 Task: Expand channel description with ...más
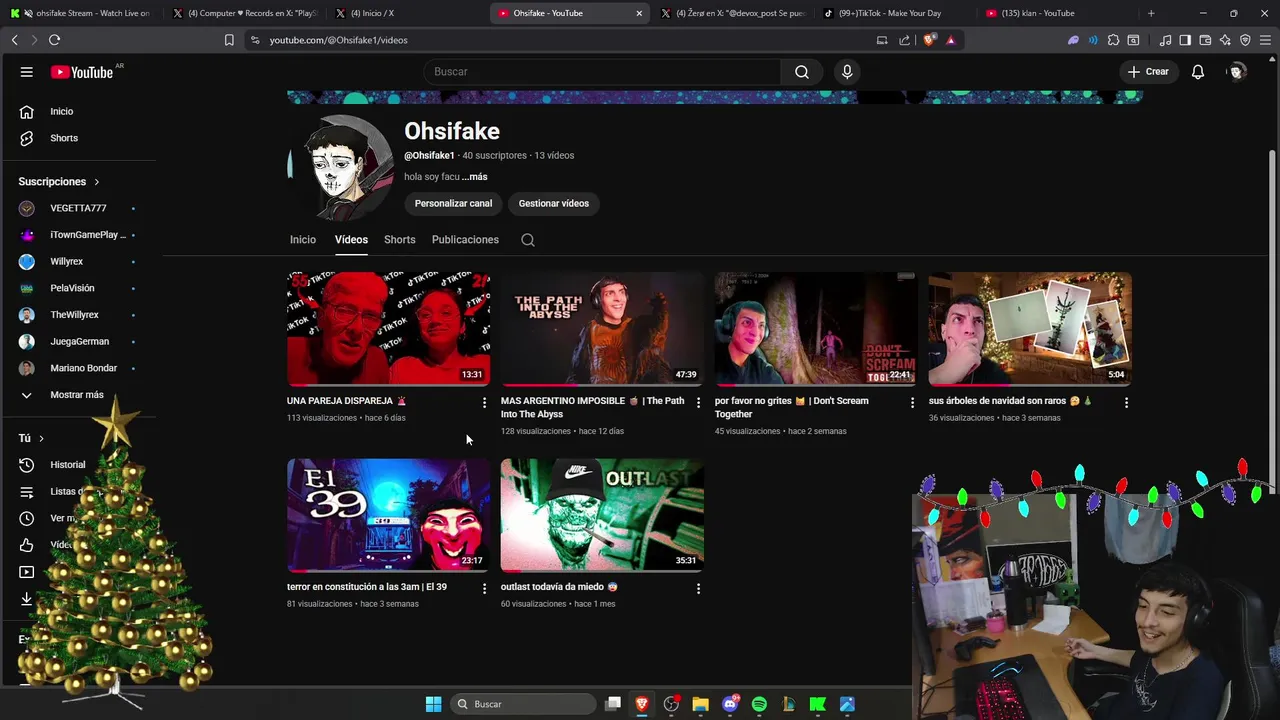point(475,177)
